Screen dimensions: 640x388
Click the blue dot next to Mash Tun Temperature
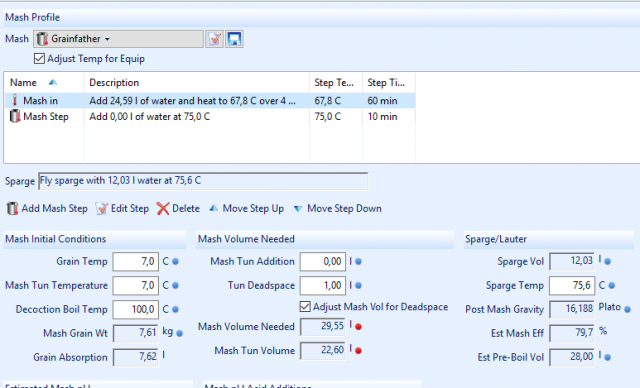tap(176, 286)
